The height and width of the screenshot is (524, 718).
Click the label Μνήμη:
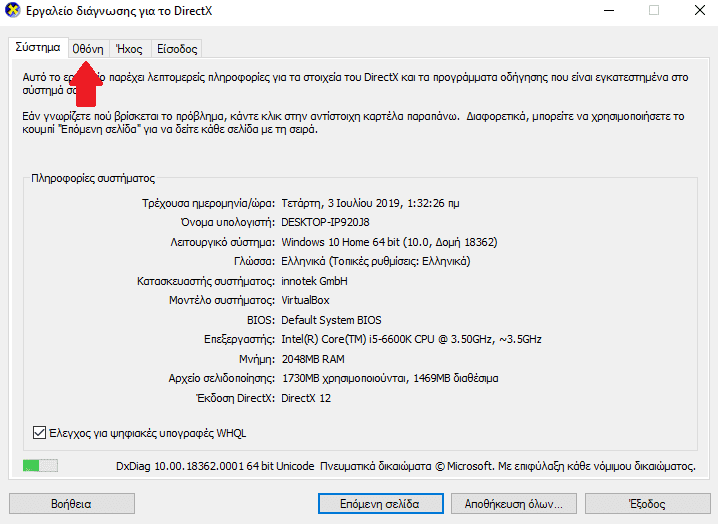257,359
